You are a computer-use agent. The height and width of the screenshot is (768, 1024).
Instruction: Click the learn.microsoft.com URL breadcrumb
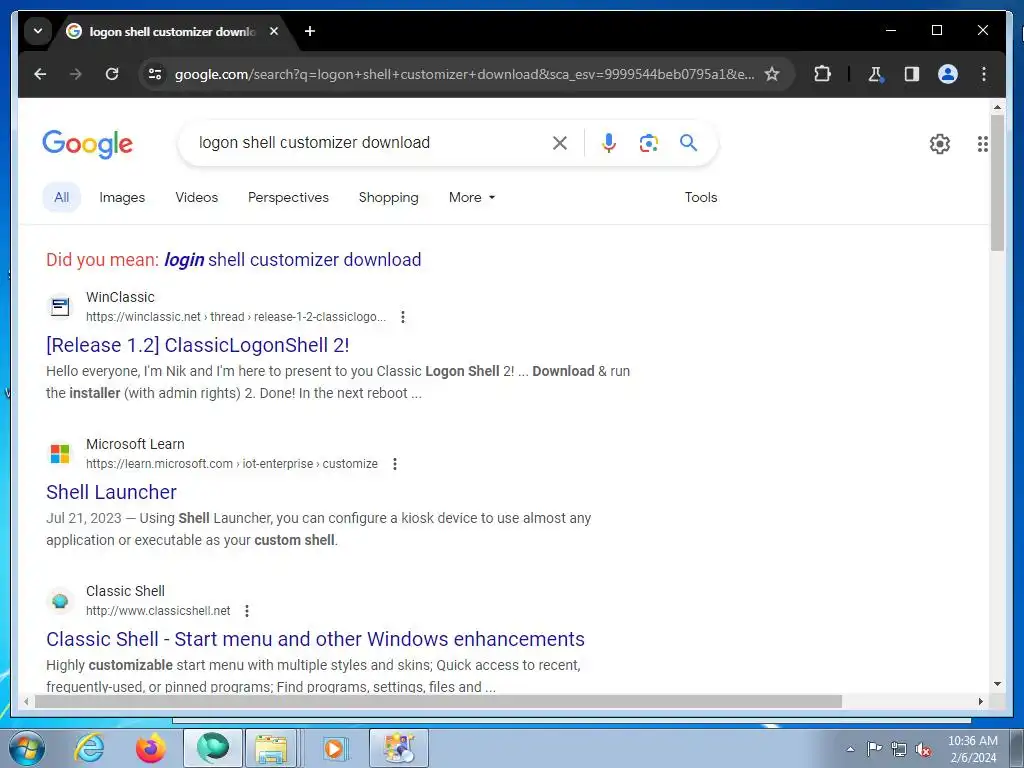click(x=232, y=464)
